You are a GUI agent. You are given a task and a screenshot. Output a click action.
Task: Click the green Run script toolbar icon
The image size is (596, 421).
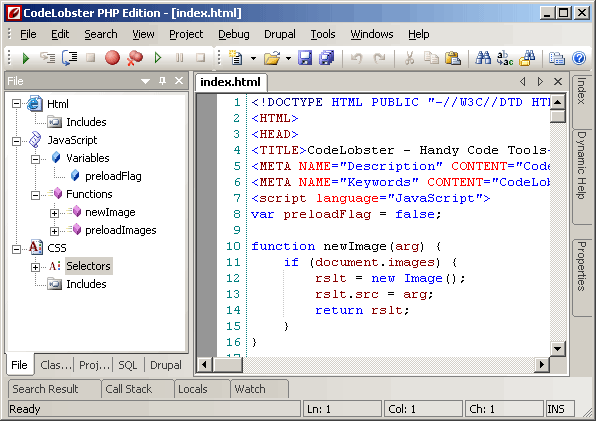[x=26, y=58]
